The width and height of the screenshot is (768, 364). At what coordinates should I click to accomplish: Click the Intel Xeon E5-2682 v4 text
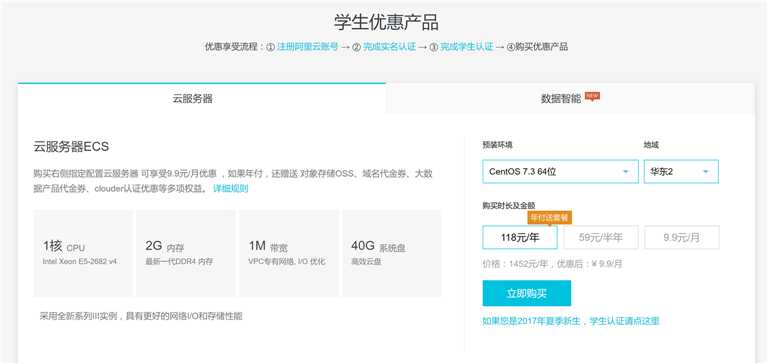click(80, 262)
